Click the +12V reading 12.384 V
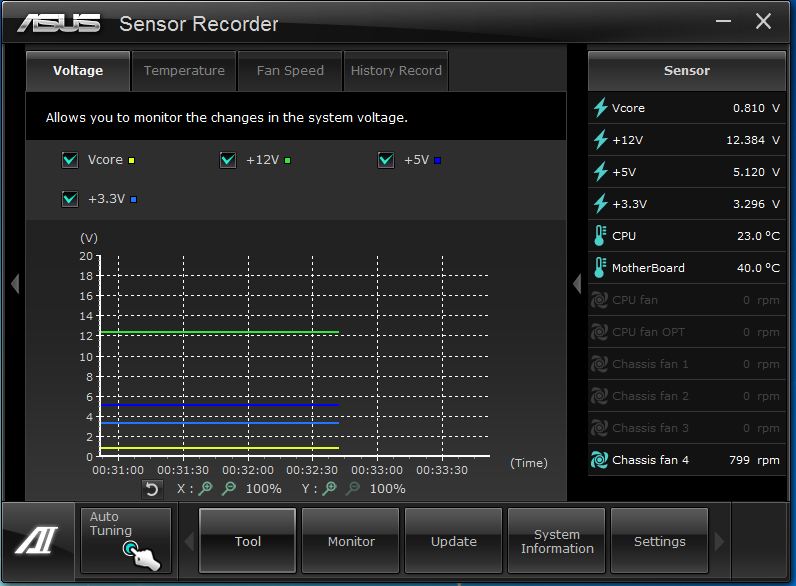Screen dimensions: 796x586 [x=753, y=140]
